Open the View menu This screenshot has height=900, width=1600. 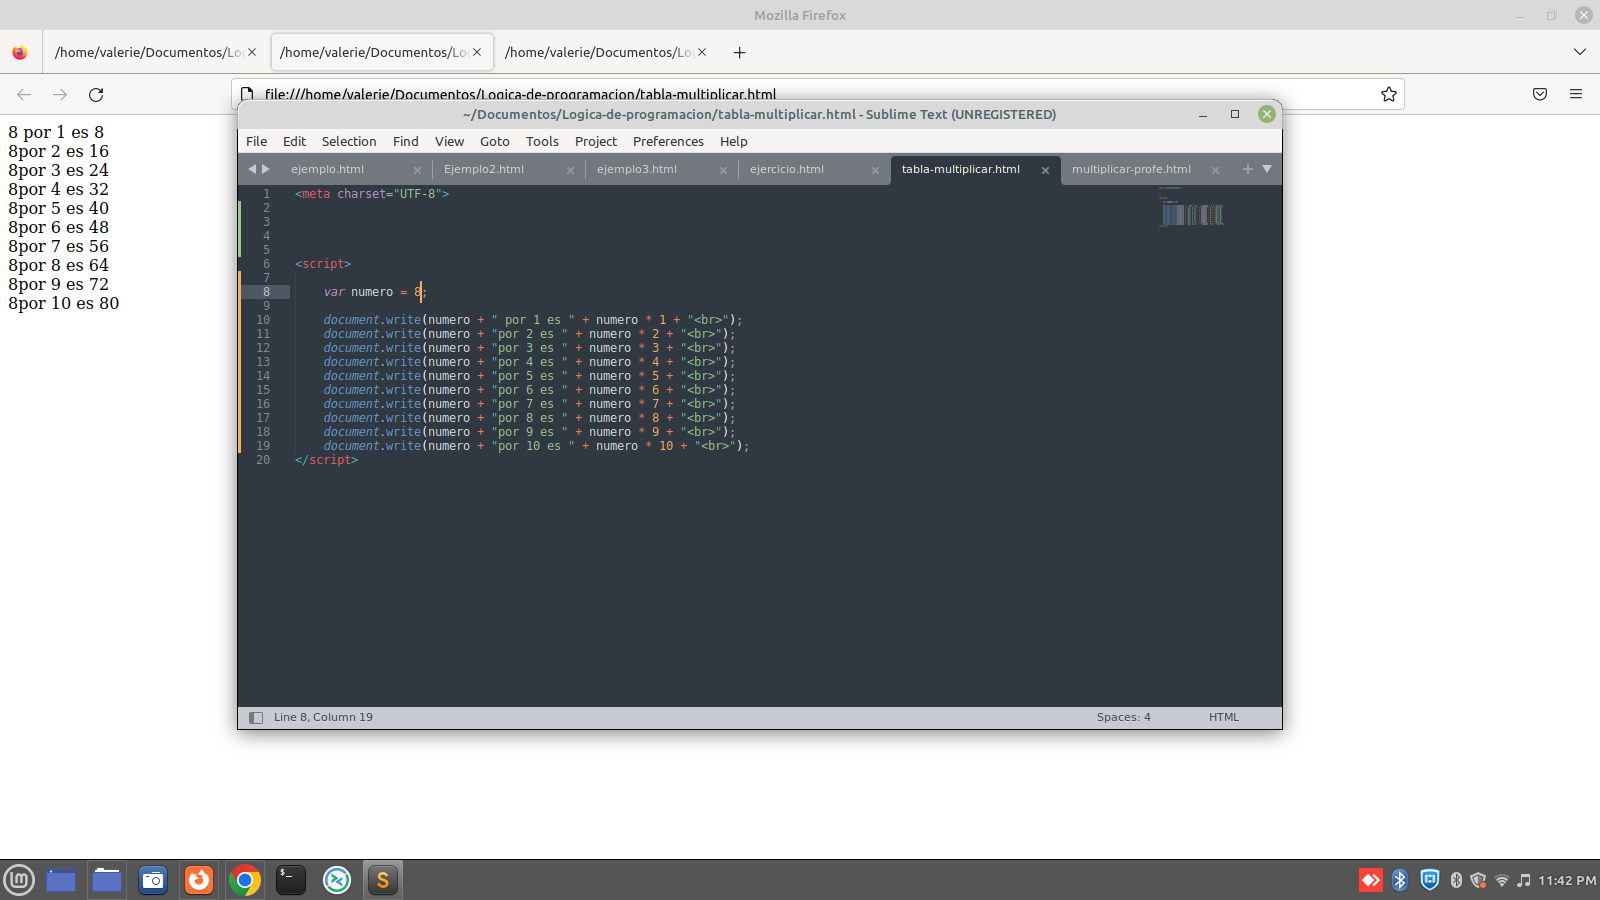click(x=449, y=141)
